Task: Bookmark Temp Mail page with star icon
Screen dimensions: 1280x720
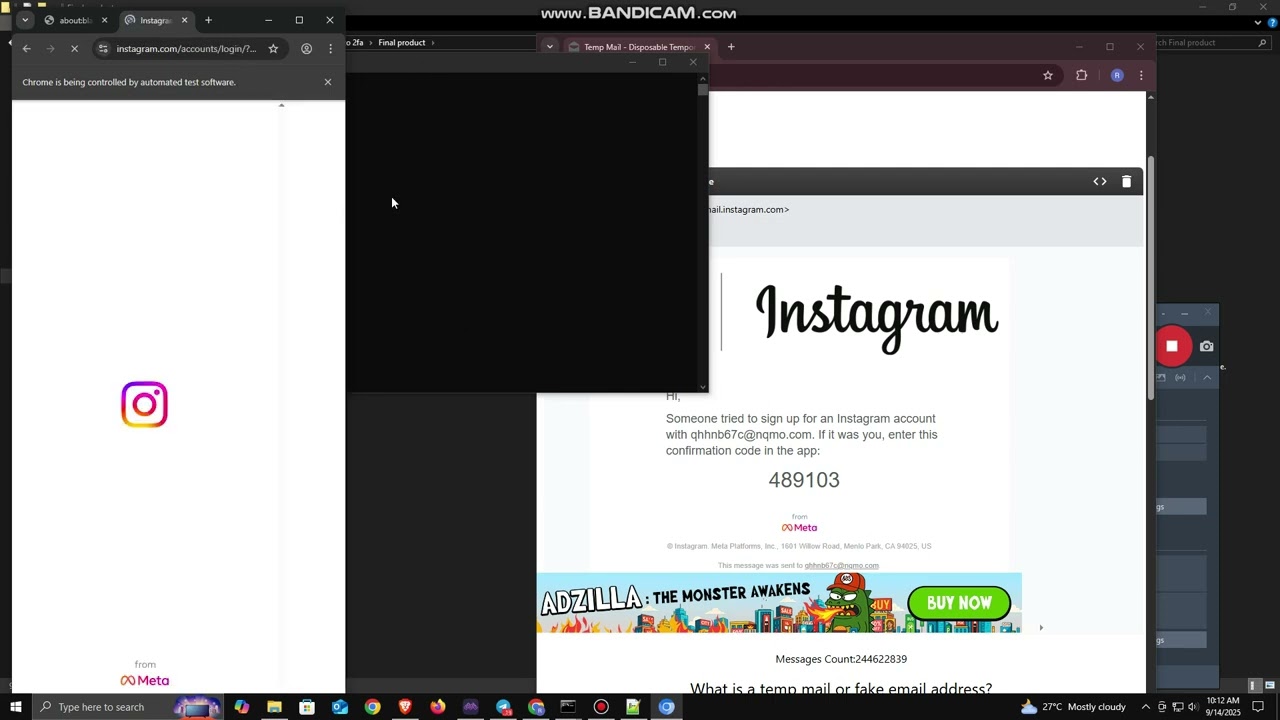Action: click(1048, 75)
